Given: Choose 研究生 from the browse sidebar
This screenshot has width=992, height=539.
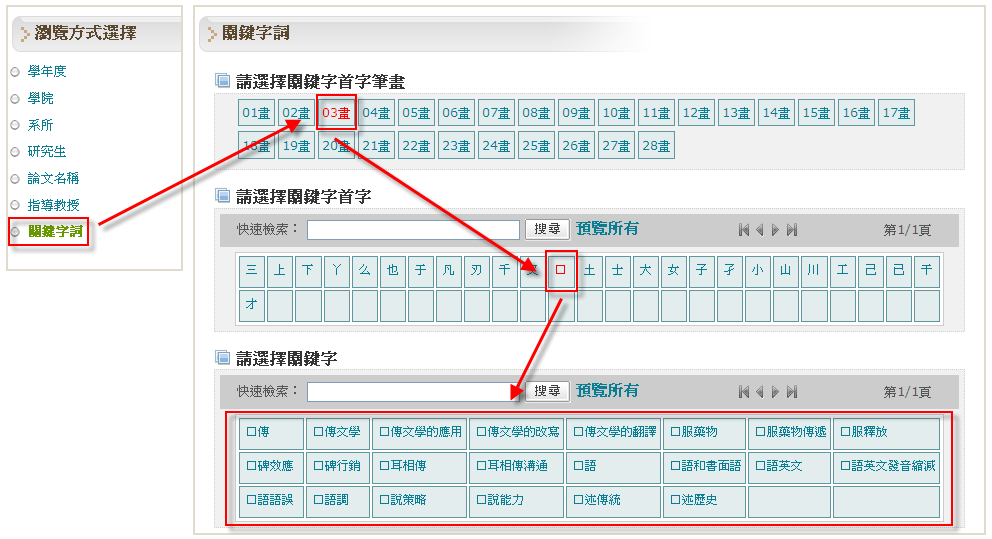Looking at the screenshot, I should (47, 152).
